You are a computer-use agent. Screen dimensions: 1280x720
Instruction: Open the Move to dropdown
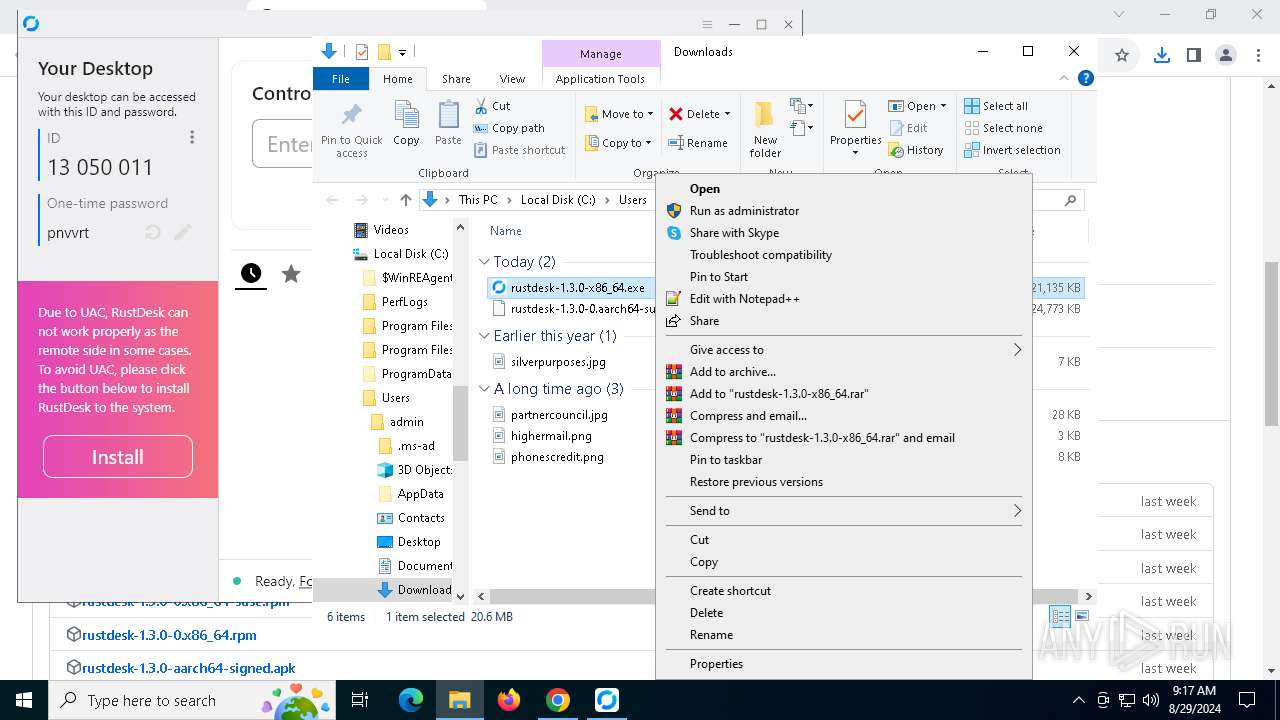click(619, 113)
